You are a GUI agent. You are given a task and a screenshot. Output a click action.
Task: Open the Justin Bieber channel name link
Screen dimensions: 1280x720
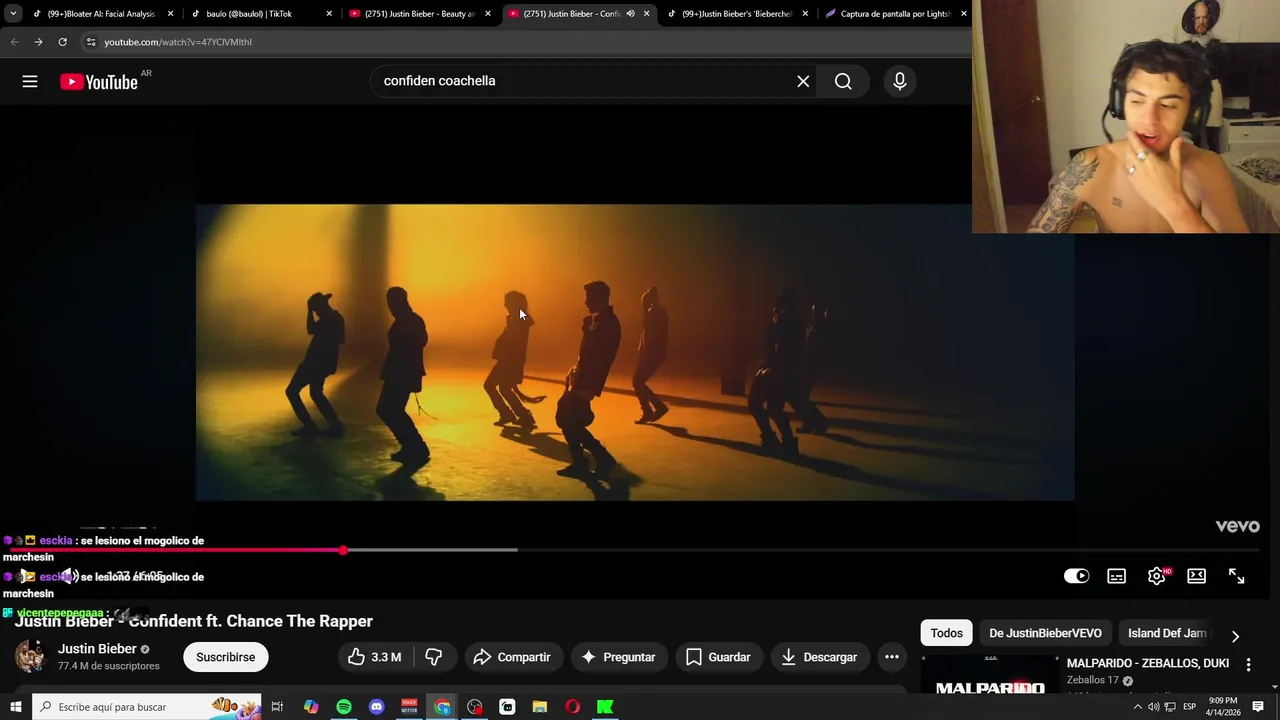[97, 649]
